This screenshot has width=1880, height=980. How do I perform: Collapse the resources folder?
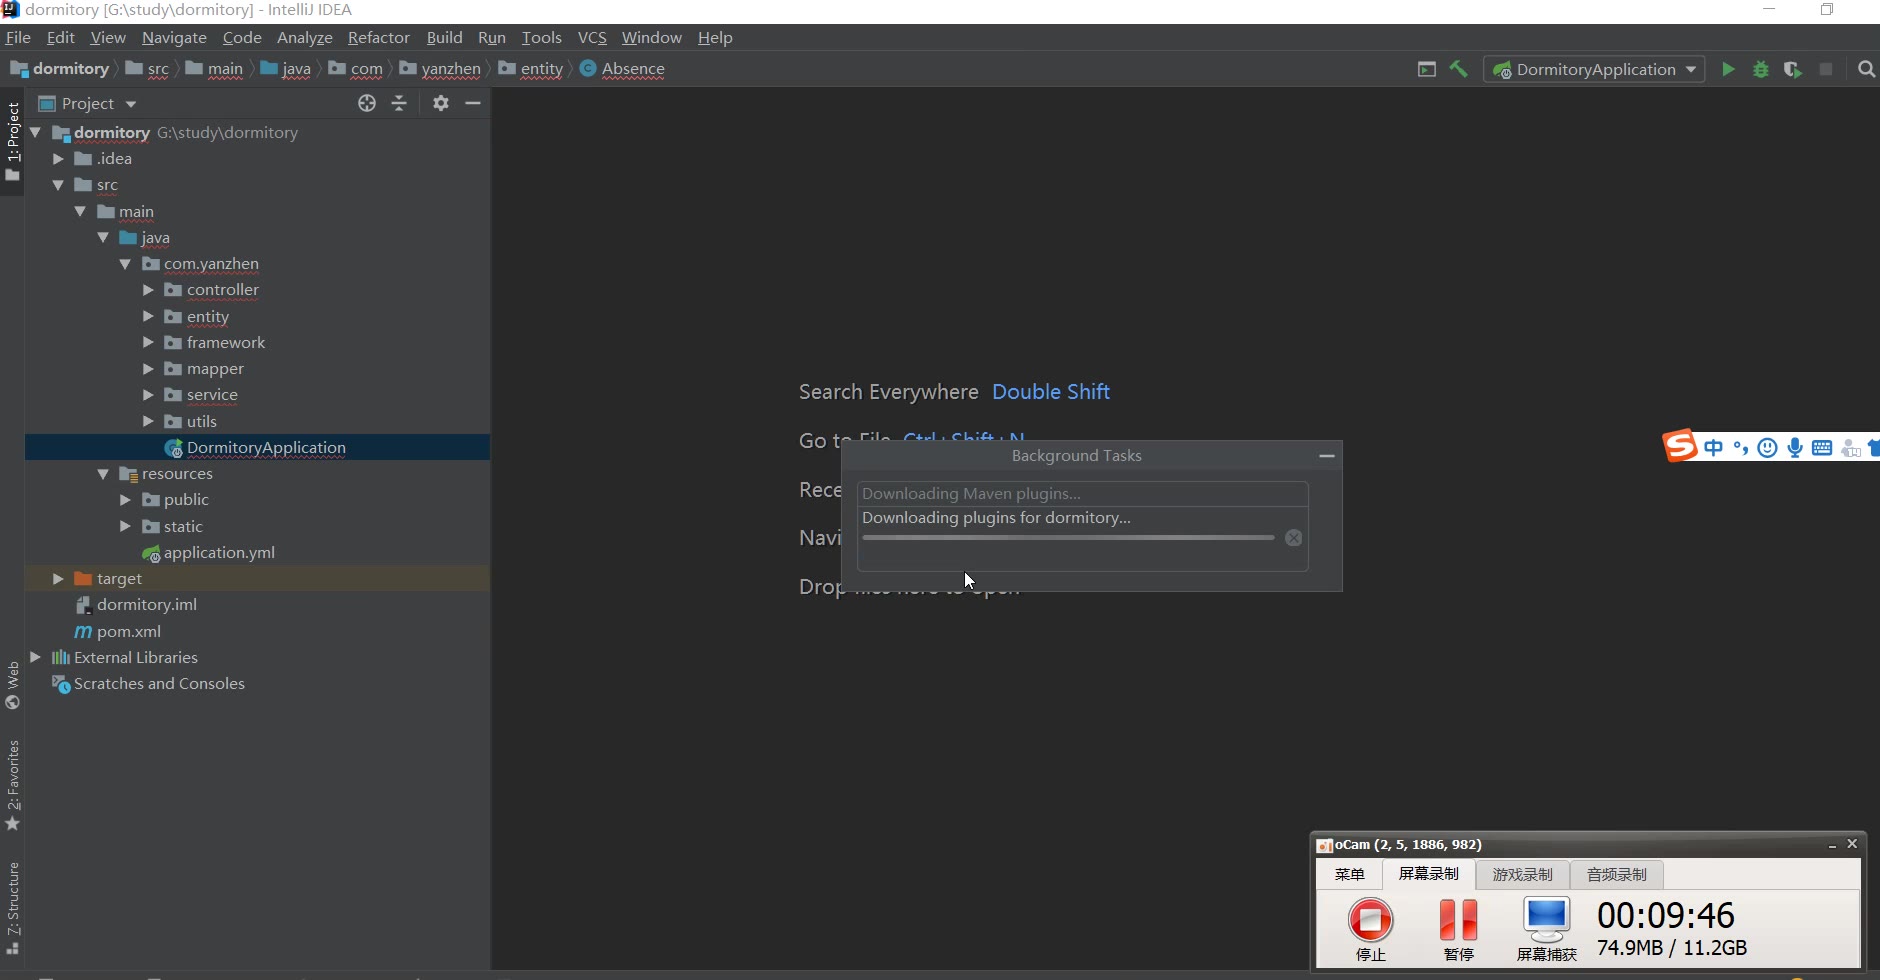(x=103, y=474)
